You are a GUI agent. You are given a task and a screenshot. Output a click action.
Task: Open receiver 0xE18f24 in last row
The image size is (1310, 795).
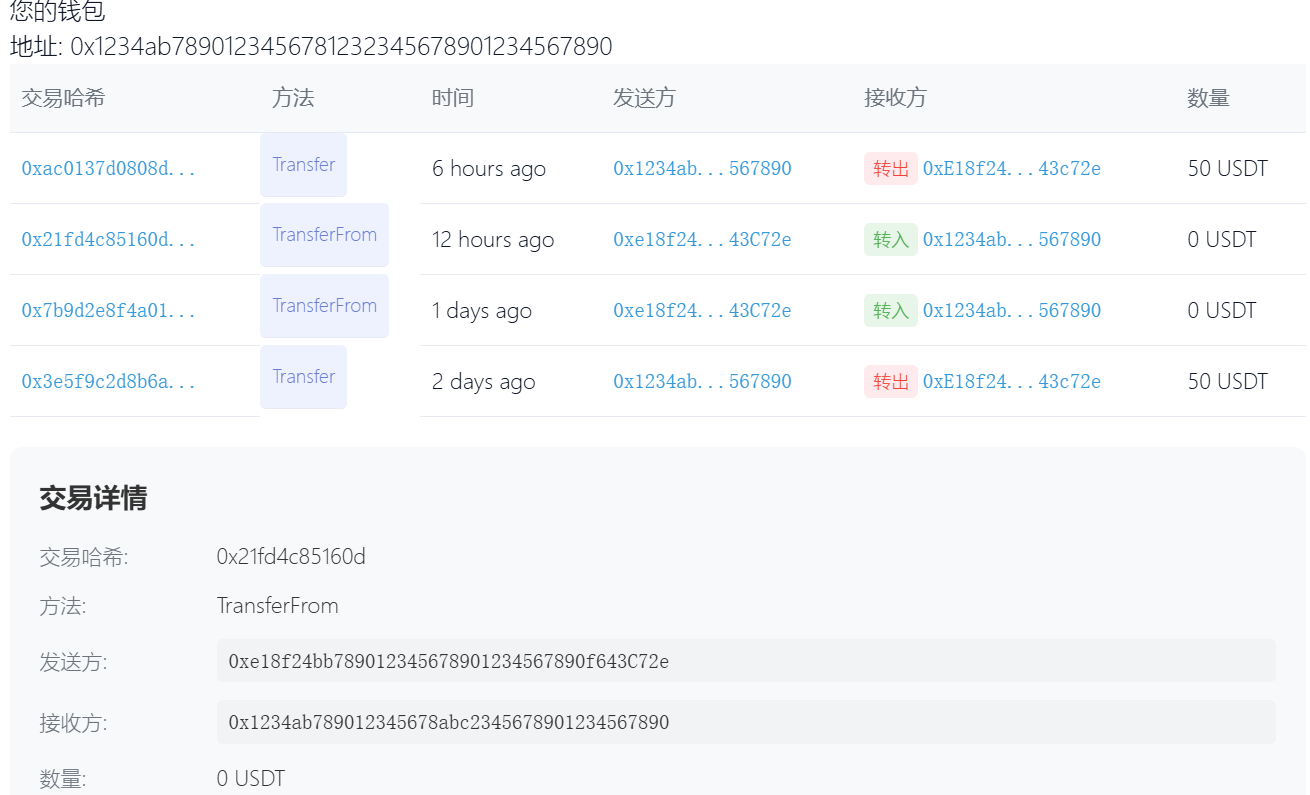click(1011, 381)
